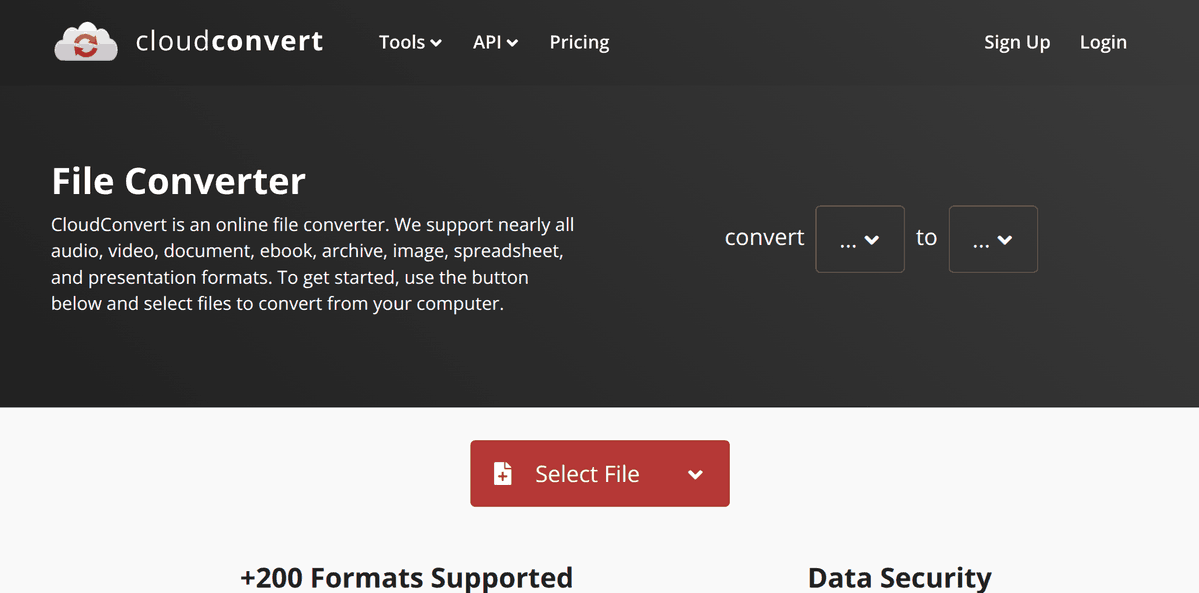Click the arrow inside the source format box
This screenshot has width=1199, height=593.
[x=872, y=240]
